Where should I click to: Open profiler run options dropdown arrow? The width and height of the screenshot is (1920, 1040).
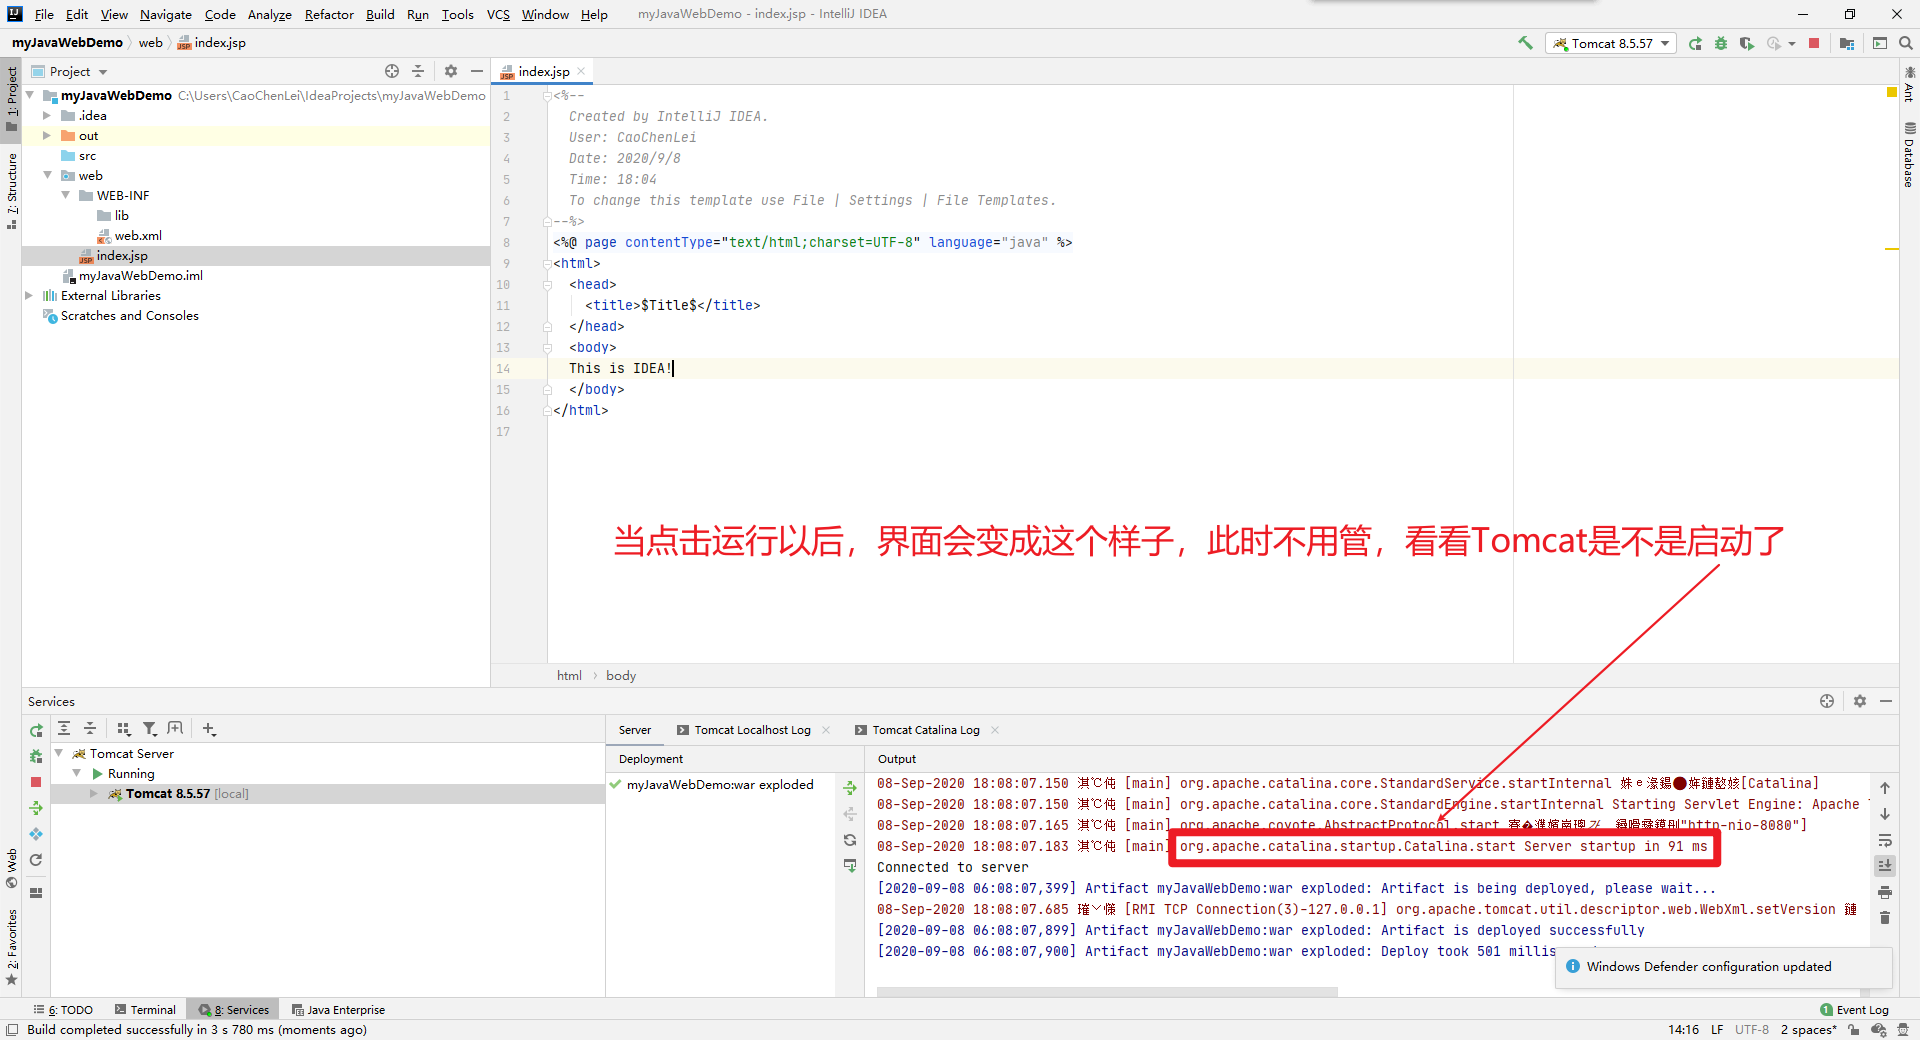[x=1792, y=43]
